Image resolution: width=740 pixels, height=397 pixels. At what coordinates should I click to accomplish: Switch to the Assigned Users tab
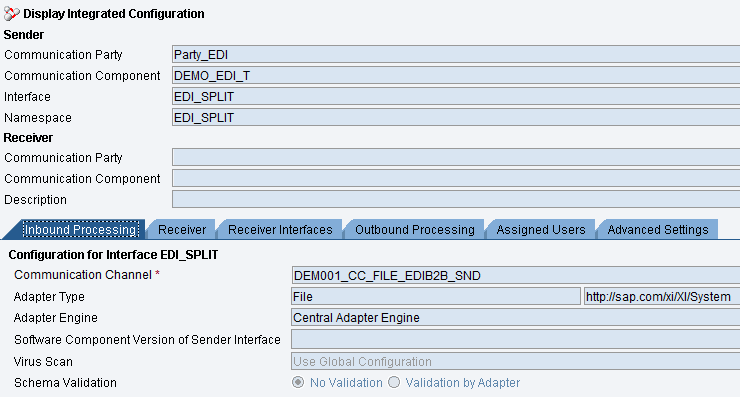540,229
